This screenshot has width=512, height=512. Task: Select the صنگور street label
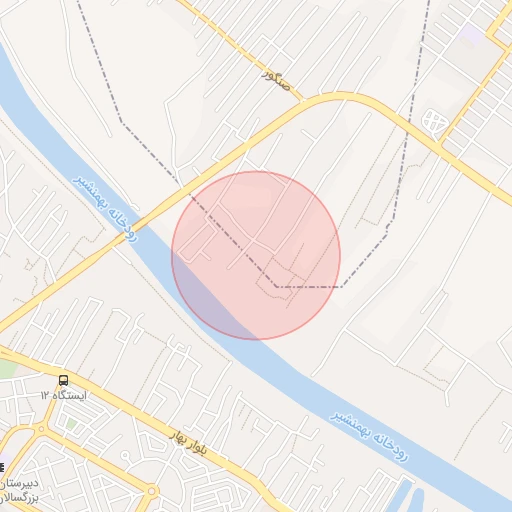point(276,80)
